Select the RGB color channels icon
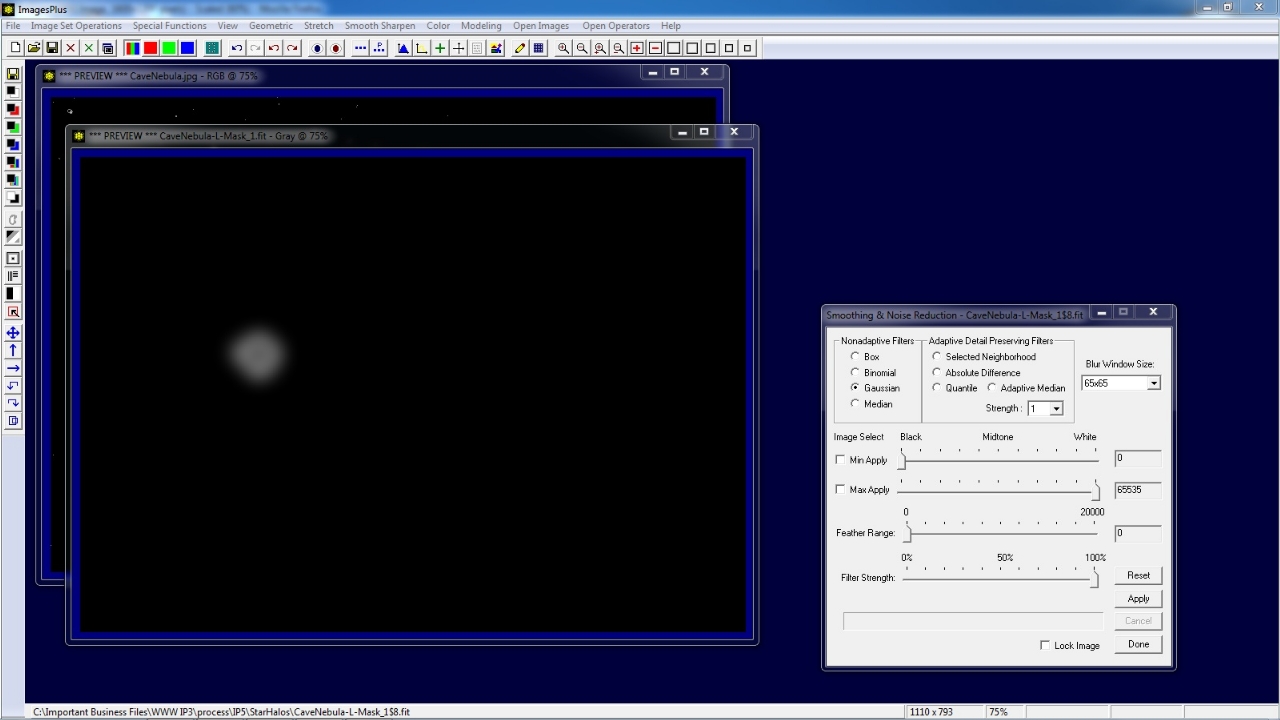This screenshot has height=720, width=1280. [132, 48]
